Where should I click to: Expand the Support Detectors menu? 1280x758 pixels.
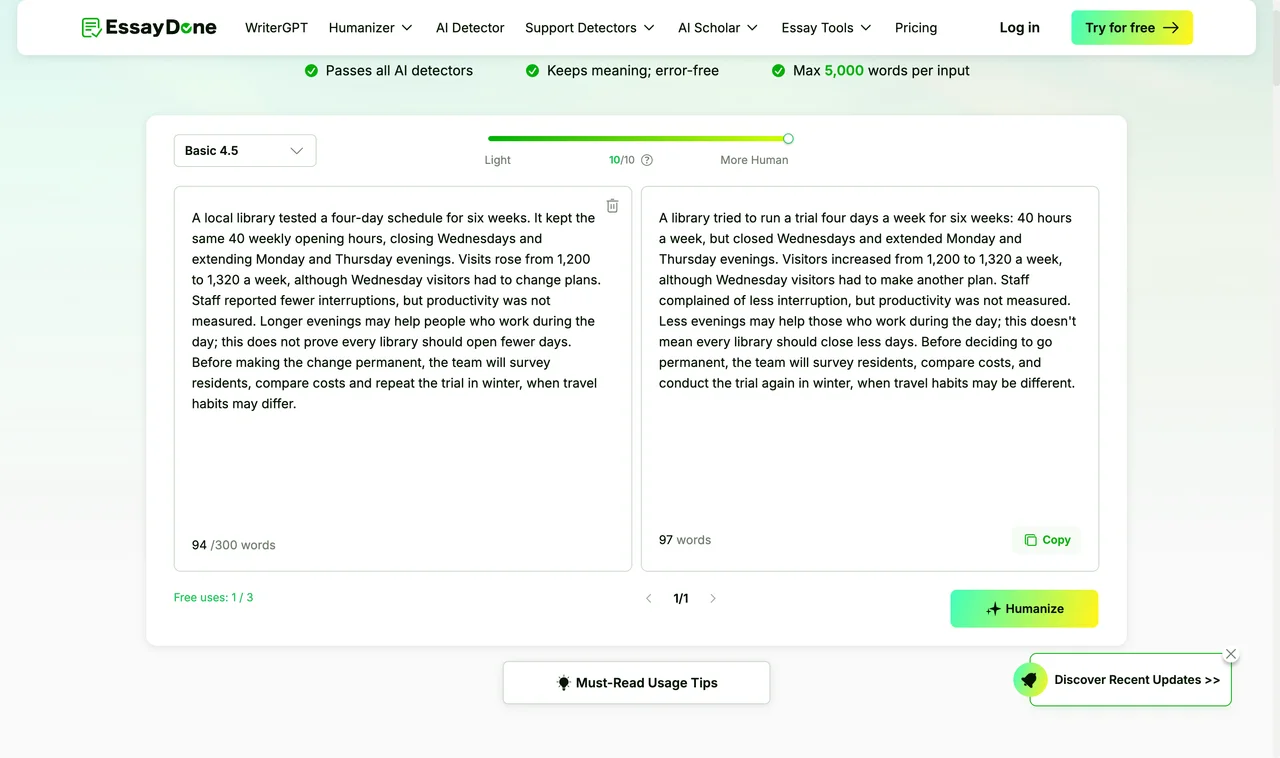point(590,28)
